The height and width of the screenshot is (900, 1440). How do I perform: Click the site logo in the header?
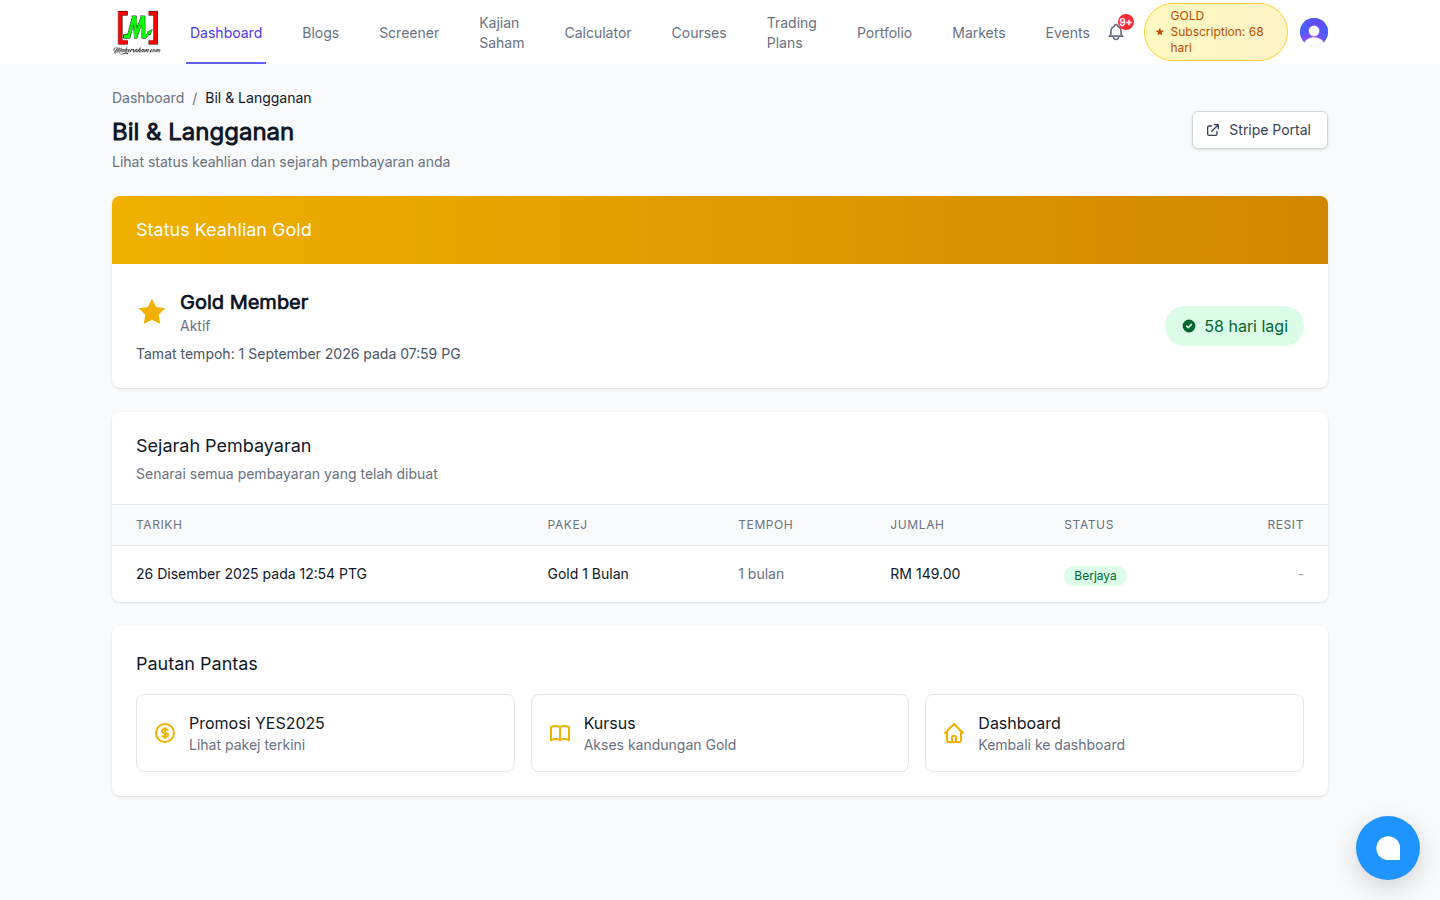(137, 32)
